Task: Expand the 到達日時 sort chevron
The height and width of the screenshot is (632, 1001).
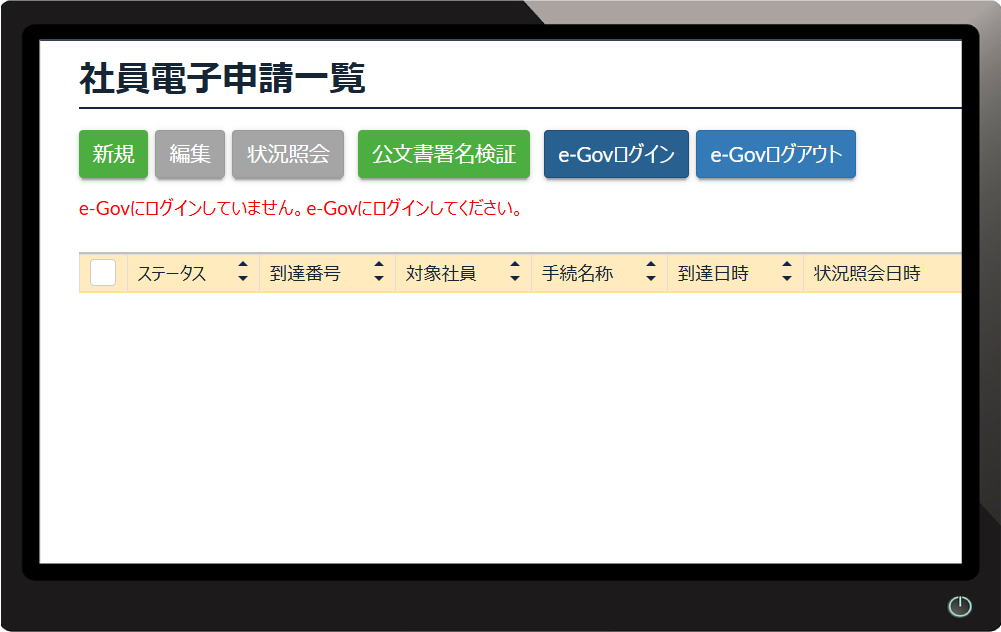Action: 787,272
